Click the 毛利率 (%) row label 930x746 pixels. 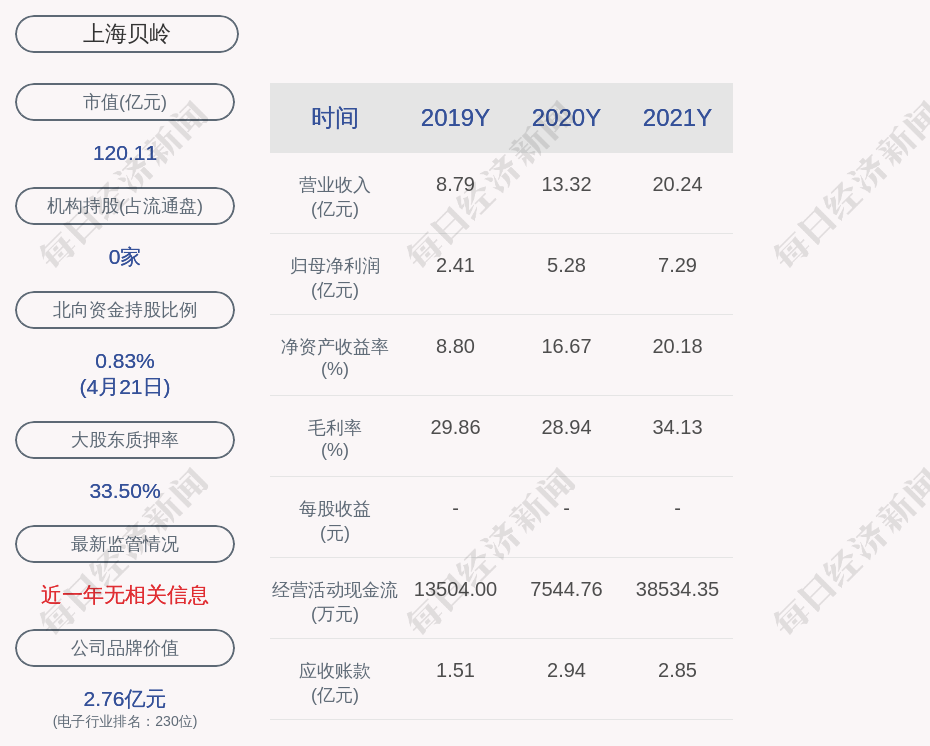click(x=335, y=439)
